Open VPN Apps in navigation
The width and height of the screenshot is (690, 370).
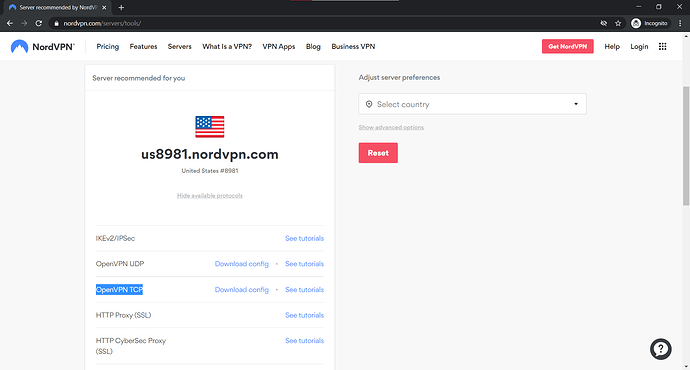coord(279,46)
